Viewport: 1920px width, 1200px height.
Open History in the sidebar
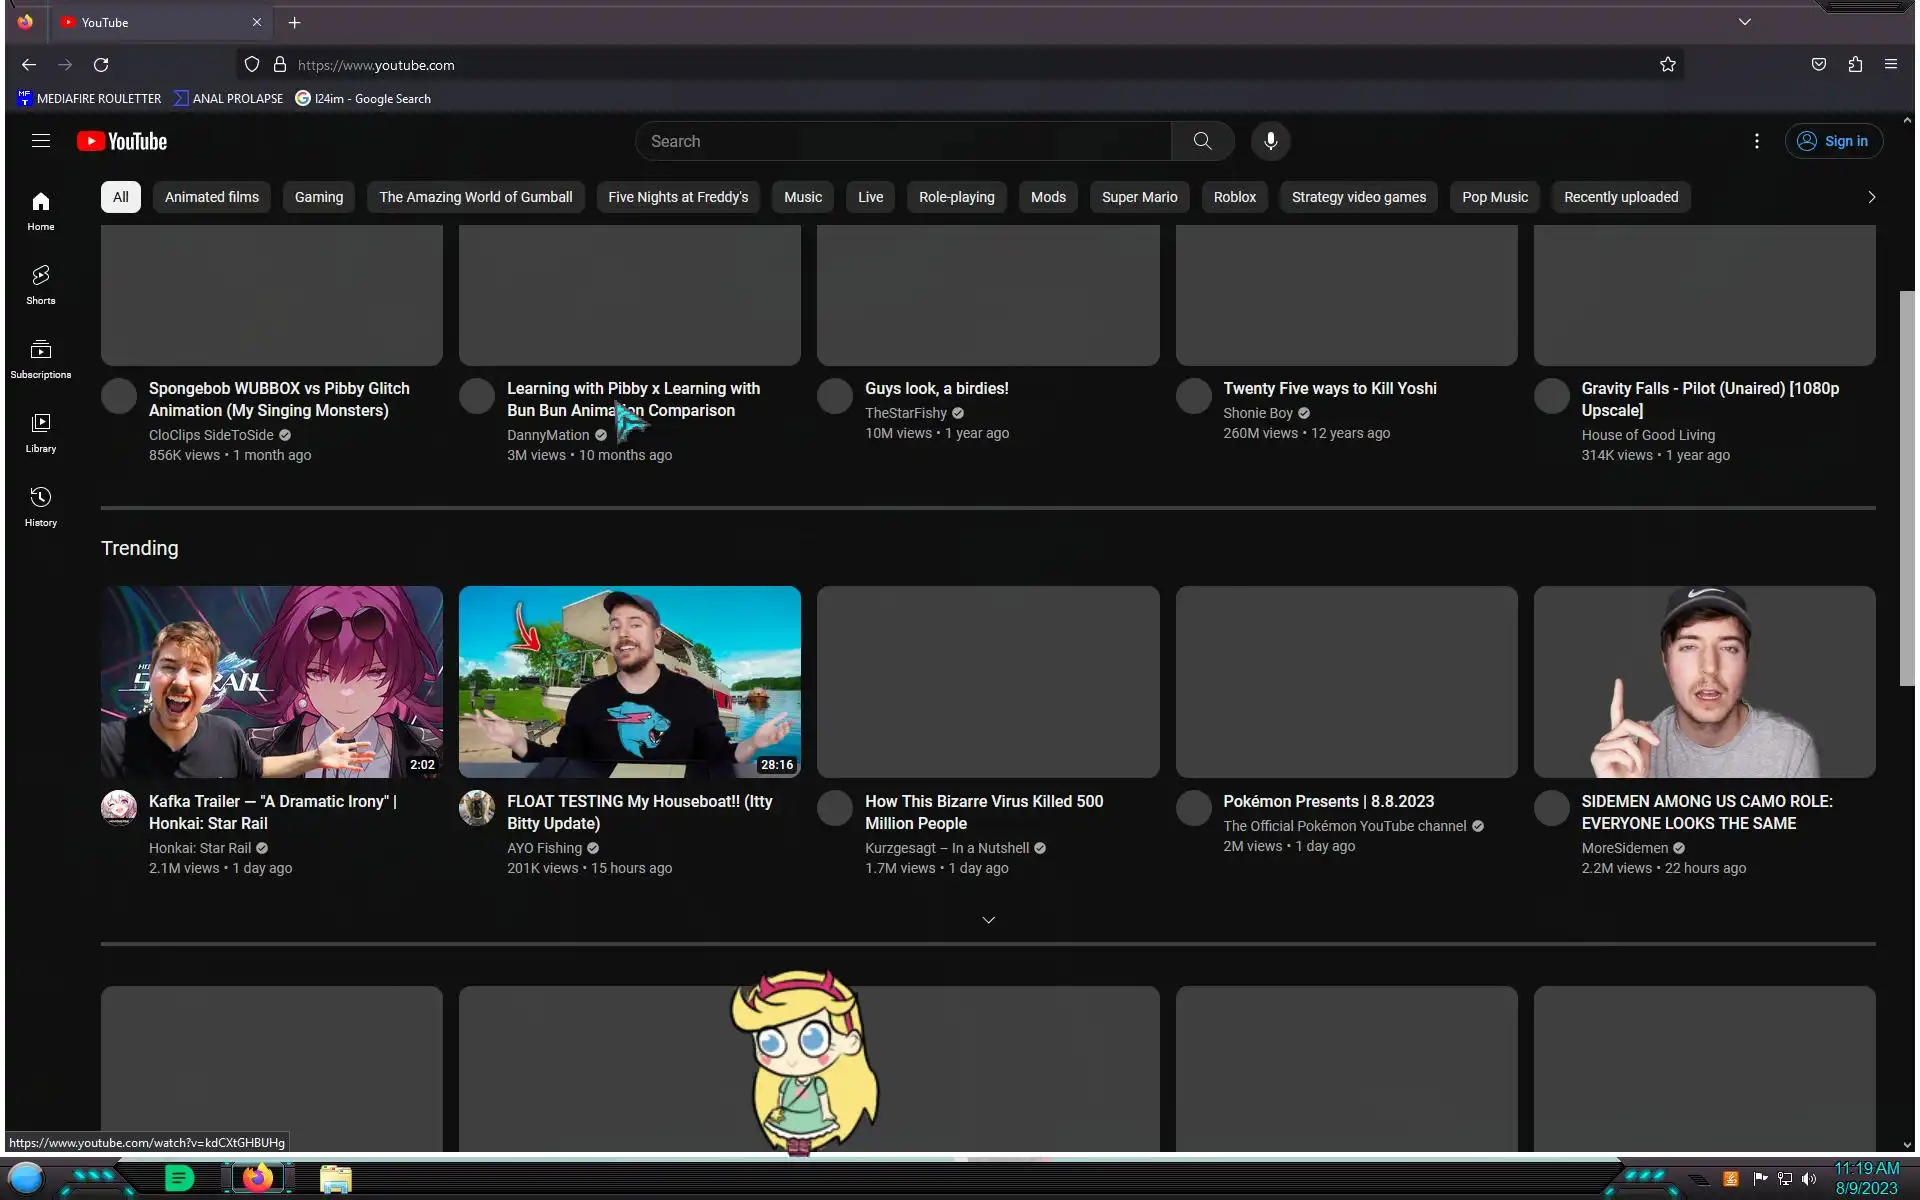pos(41,506)
